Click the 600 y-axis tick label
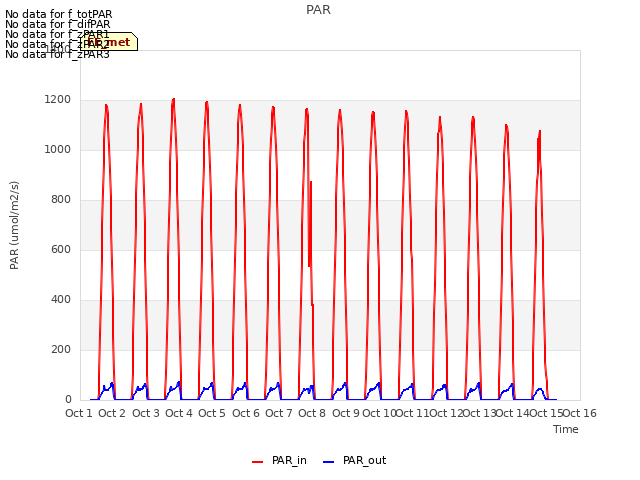Image resolution: width=640 pixels, height=480 pixels. click(x=61, y=249)
